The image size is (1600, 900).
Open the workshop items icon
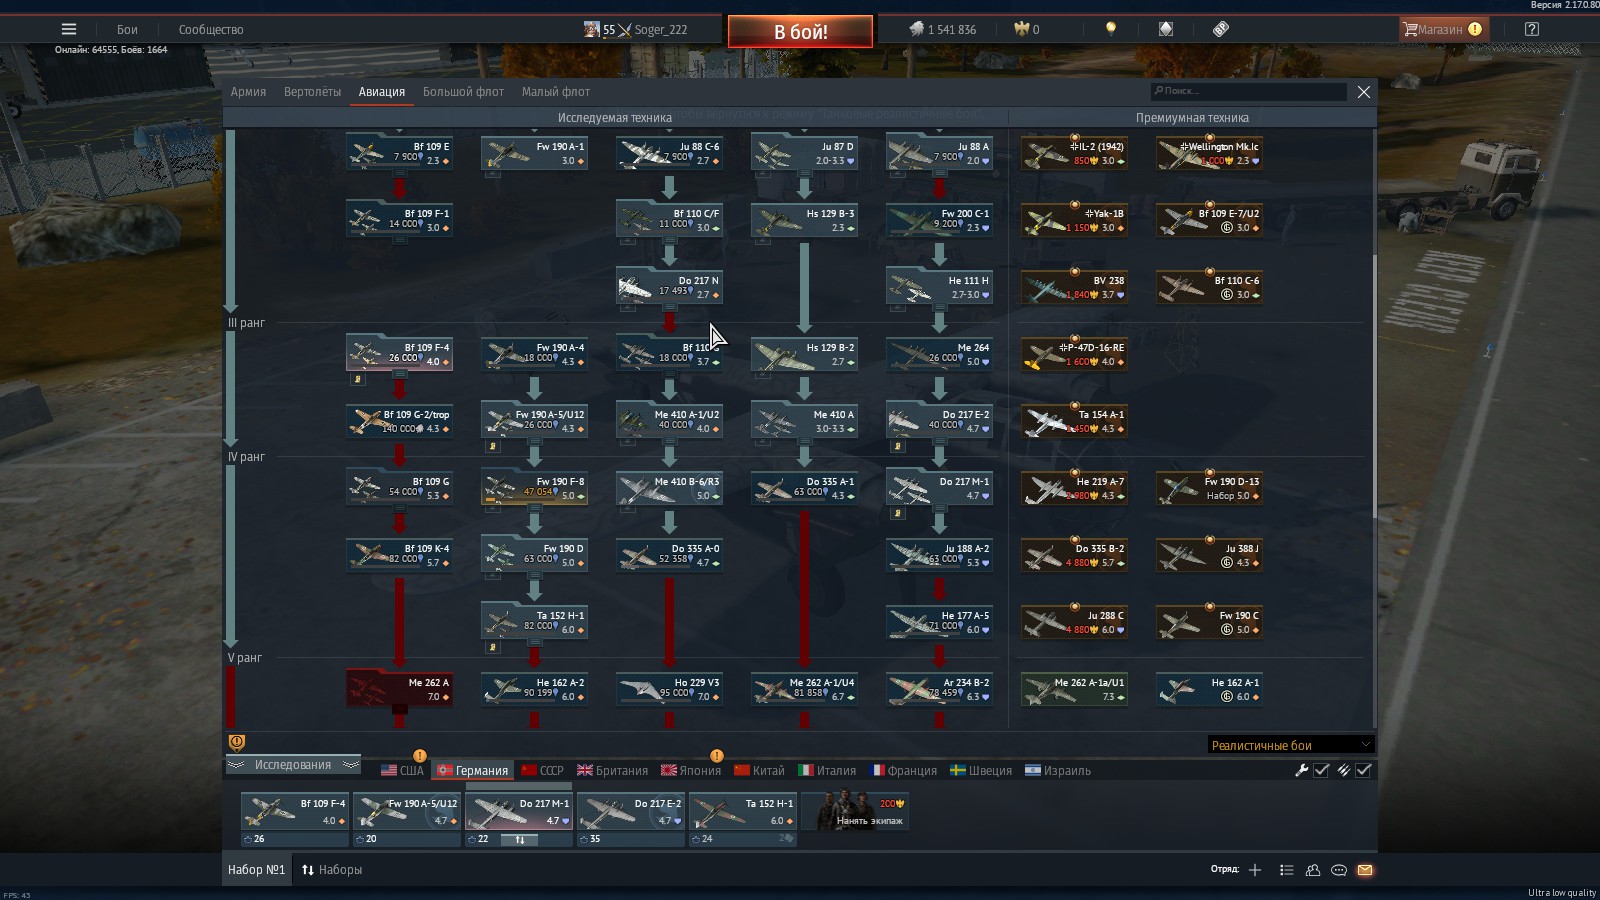coord(1165,29)
